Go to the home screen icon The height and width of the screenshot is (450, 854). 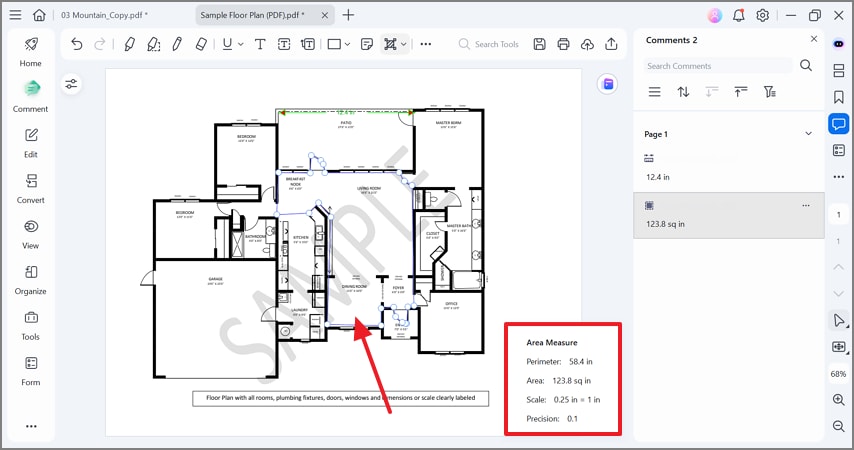[39, 15]
